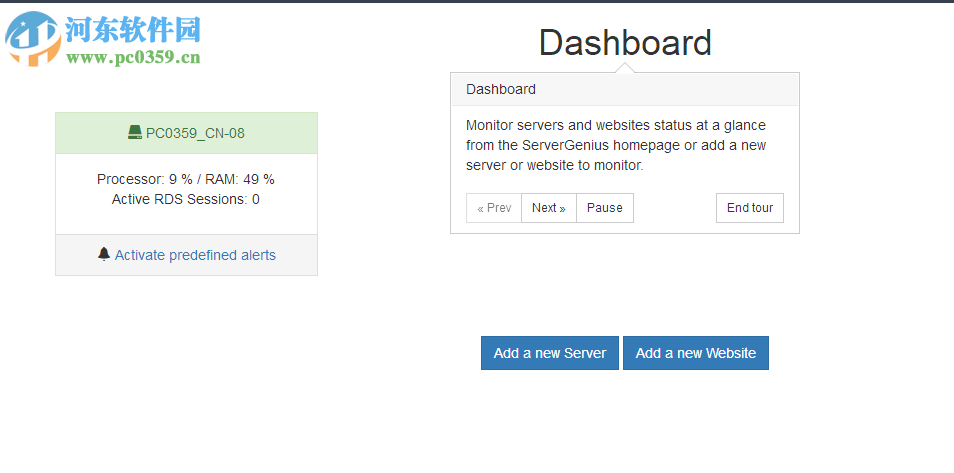Go to previous tour step with Prev
The image size is (954, 473).
pos(494,208)
